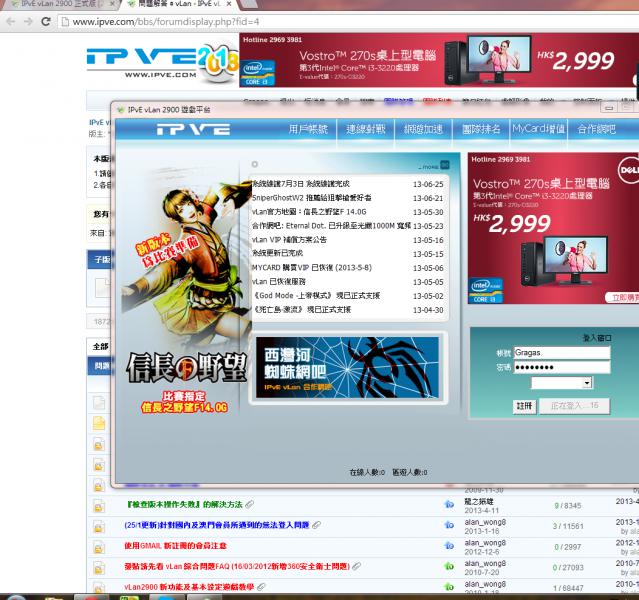
Task: Go back using the browser back arrow
Action: [x=11, y=22]
